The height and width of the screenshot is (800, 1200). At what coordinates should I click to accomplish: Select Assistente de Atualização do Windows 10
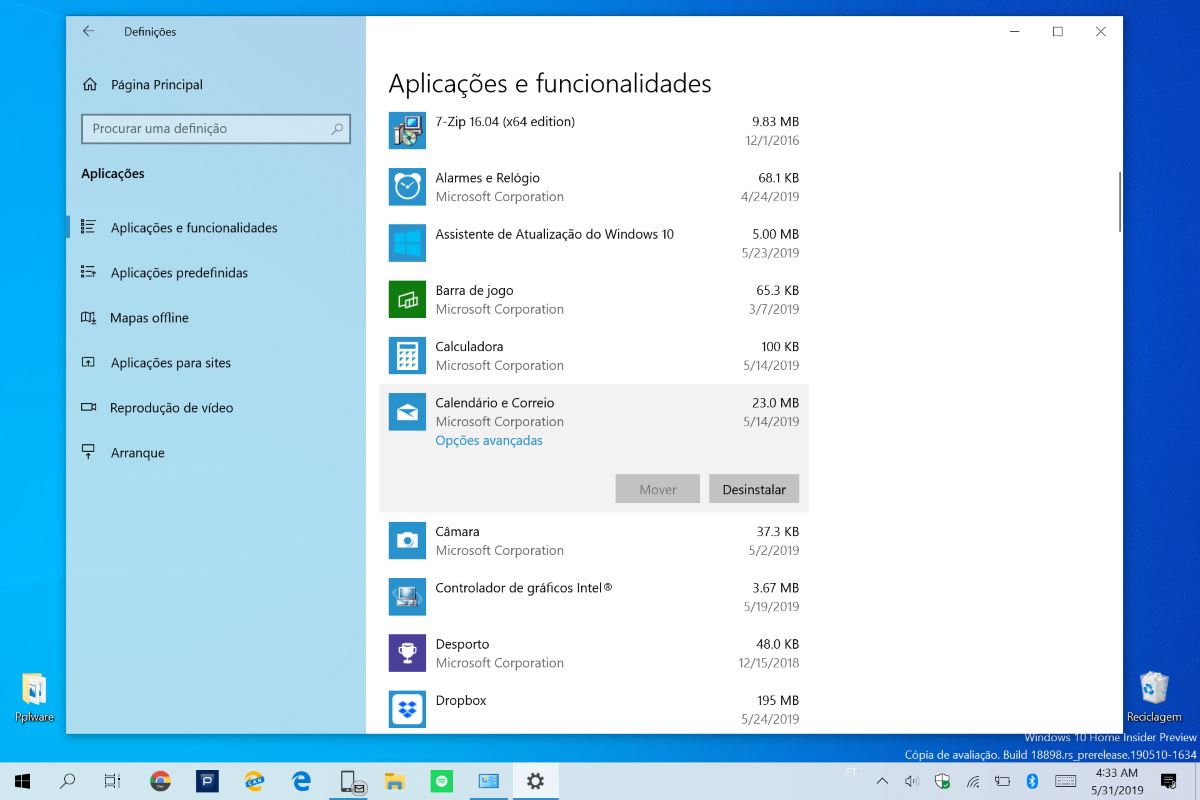(x=554, y=234)
